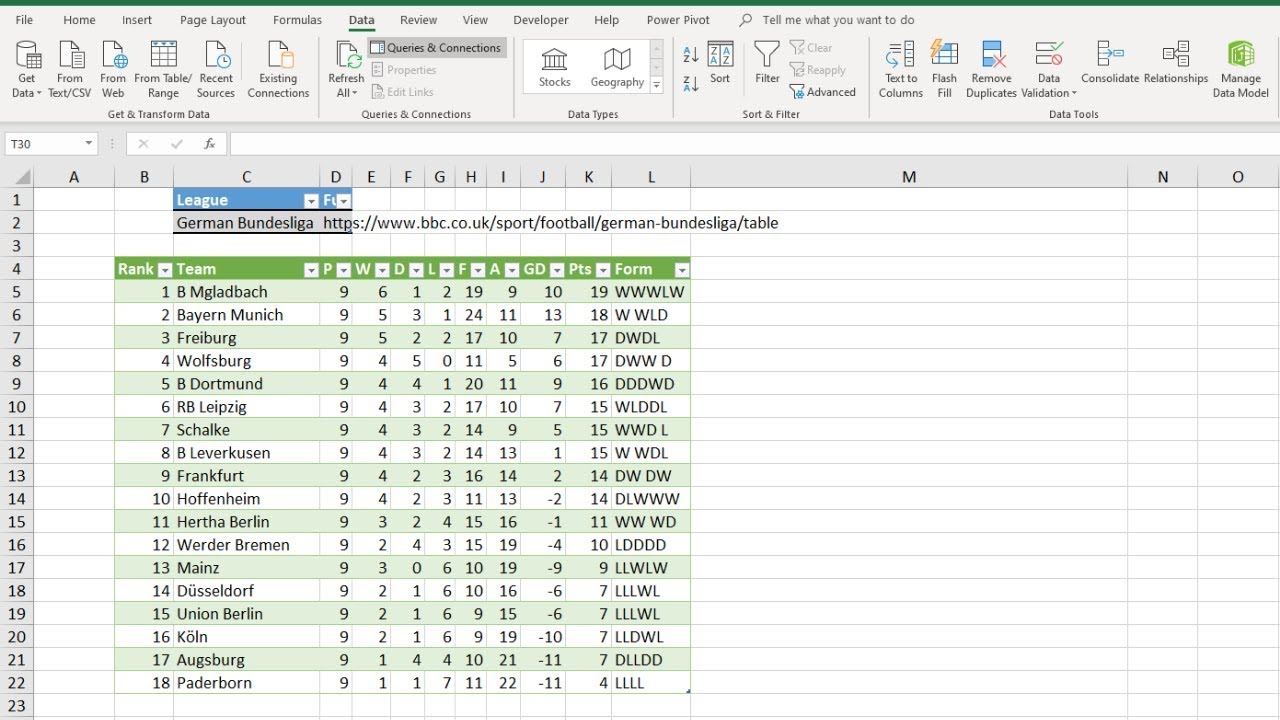Screen dimensions: 1280x720
Task: Select form cell WWWLW
Action: (x=651, y=292)
